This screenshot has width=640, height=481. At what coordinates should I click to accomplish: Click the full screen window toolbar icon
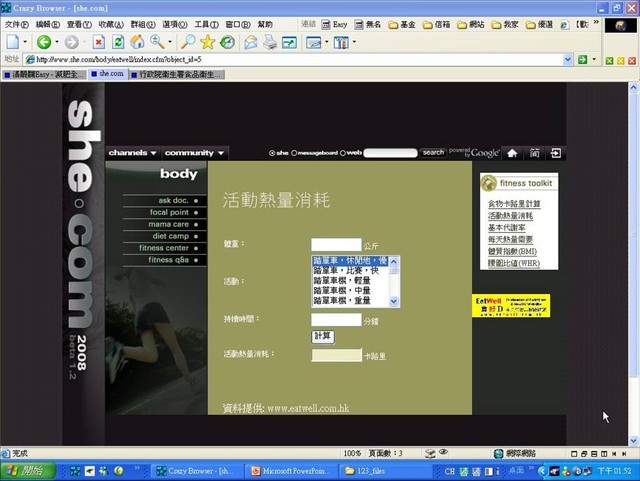point(289,42)
